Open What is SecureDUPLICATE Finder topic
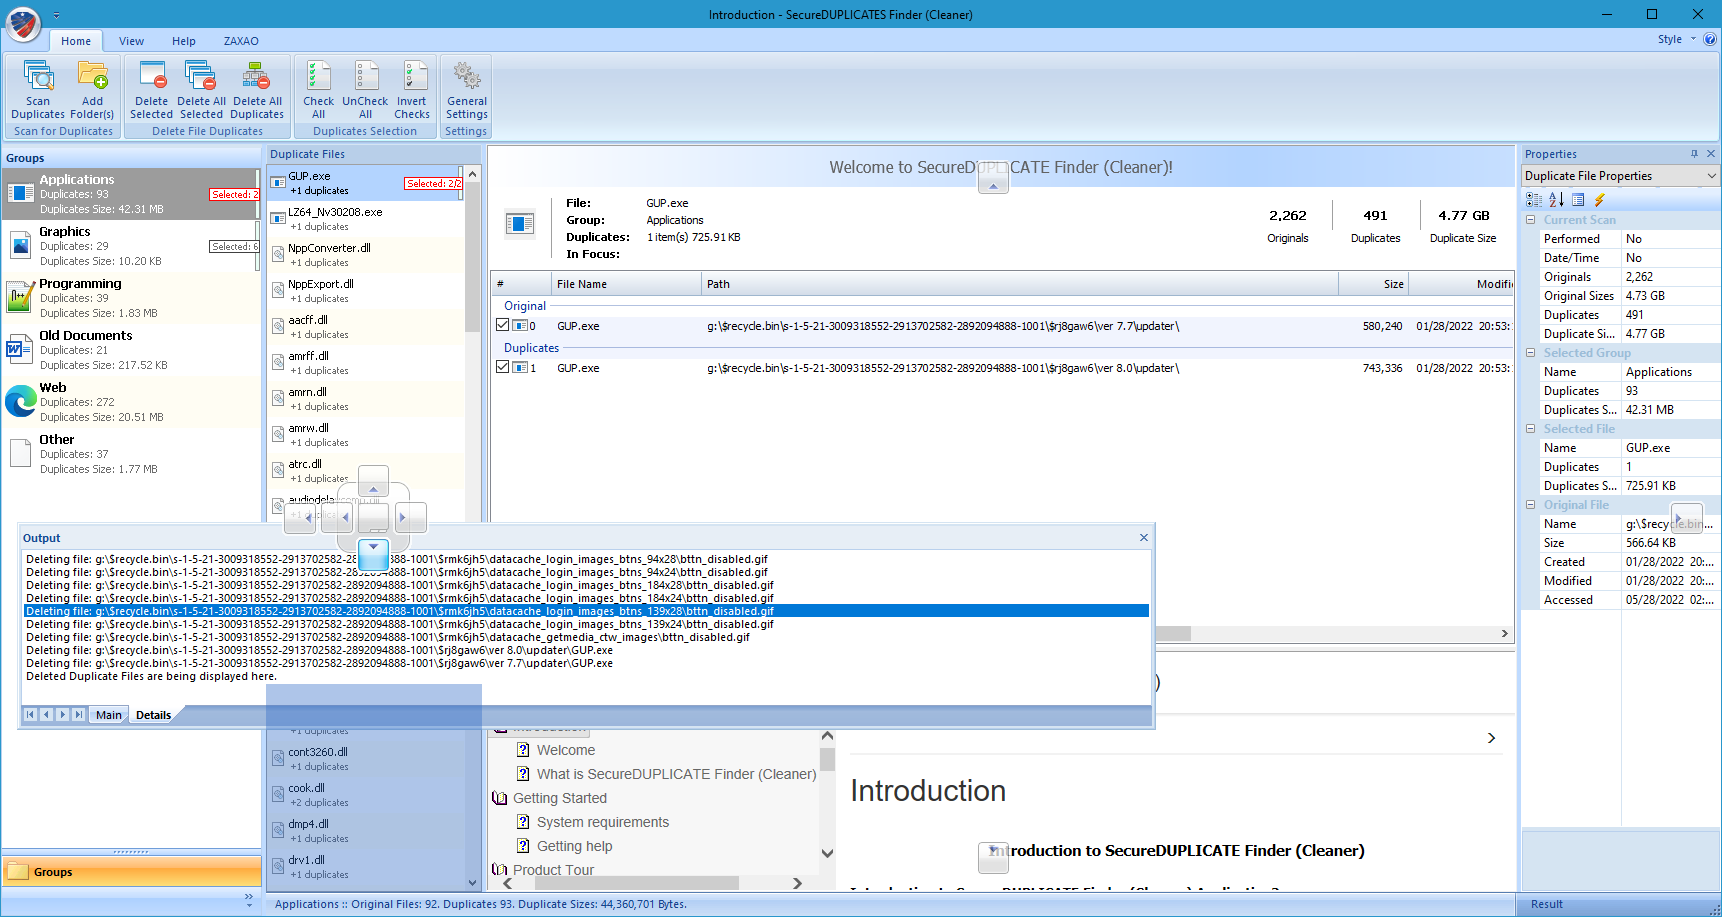The width and height of the screenshot is (1722, 917). (x=676, y=774)
